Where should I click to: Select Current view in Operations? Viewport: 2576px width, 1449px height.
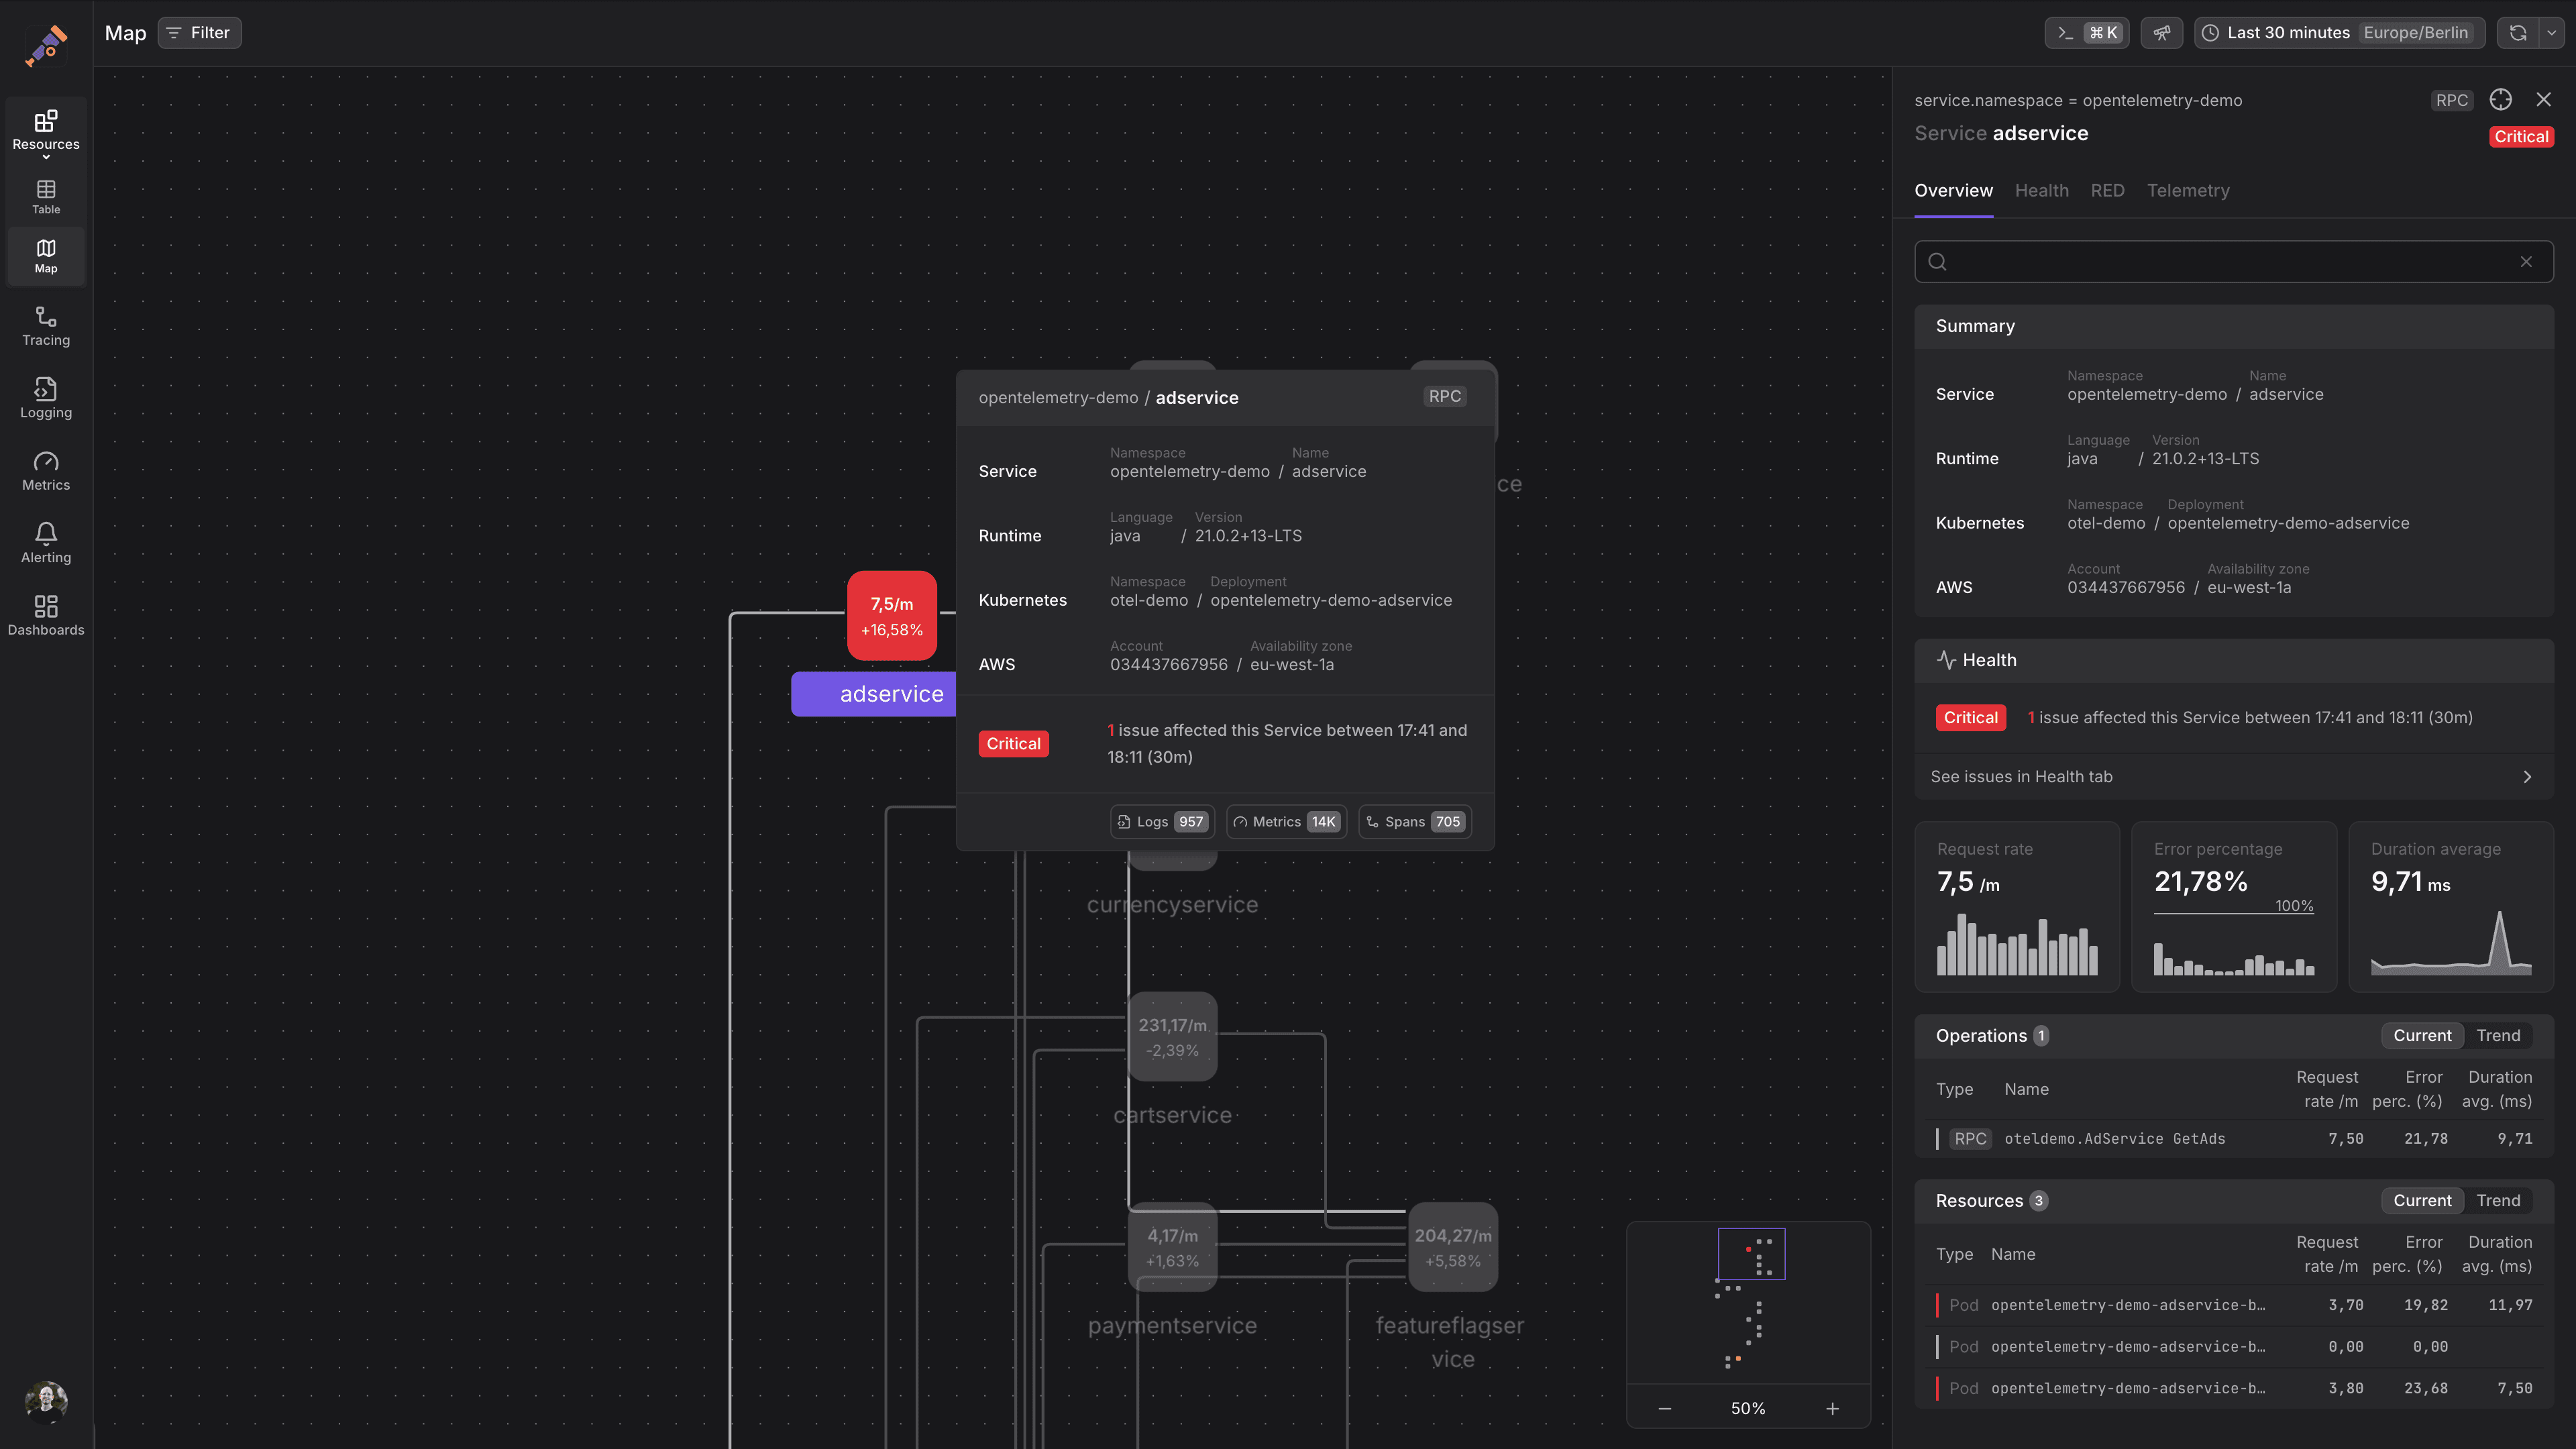coord(2421,1036)
